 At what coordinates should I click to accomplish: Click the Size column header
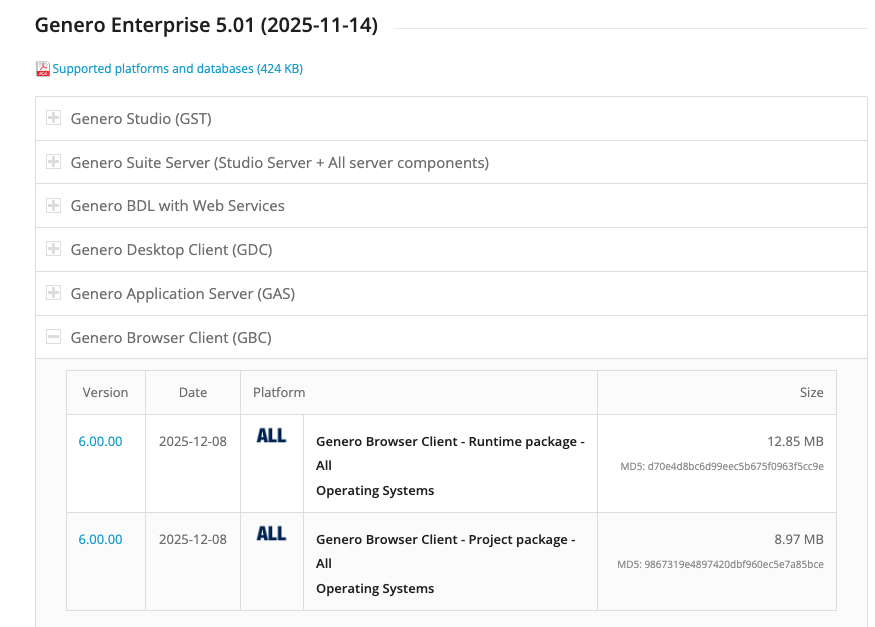(811, 392)
